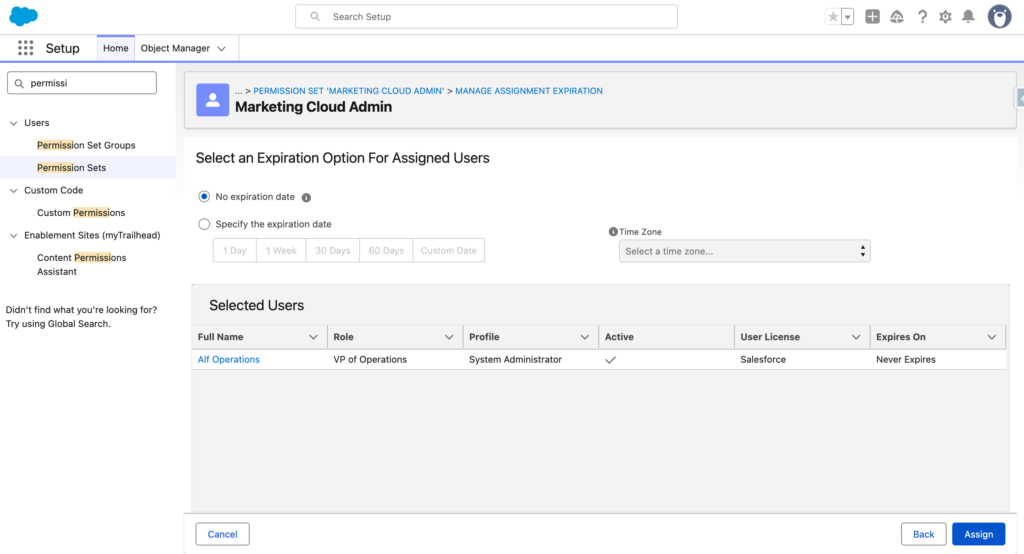Open the user profile avatar
Screen dimensions: 1024x554
tap(999, 17)
